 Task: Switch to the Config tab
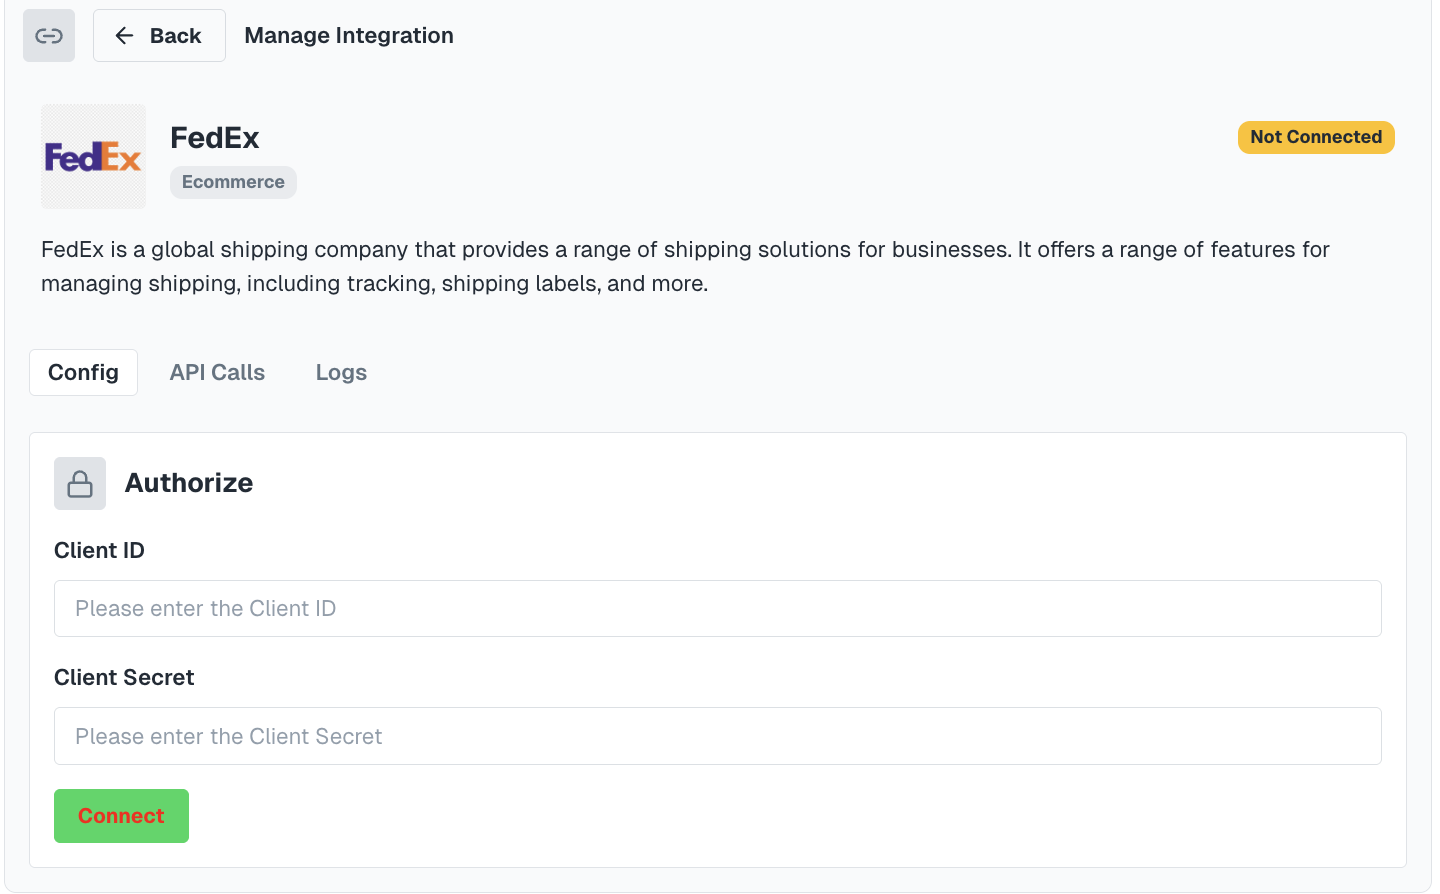[x=83, y=373]
